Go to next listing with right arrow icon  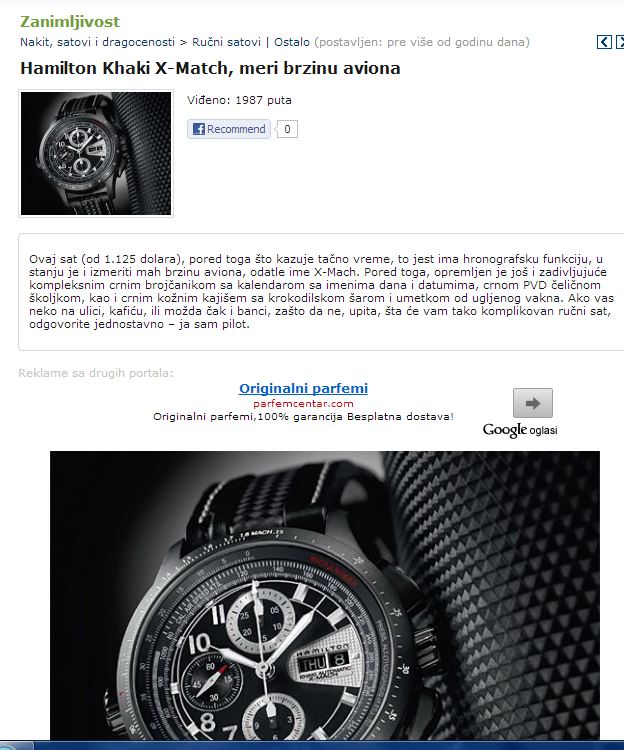click(x=620, y=42)
